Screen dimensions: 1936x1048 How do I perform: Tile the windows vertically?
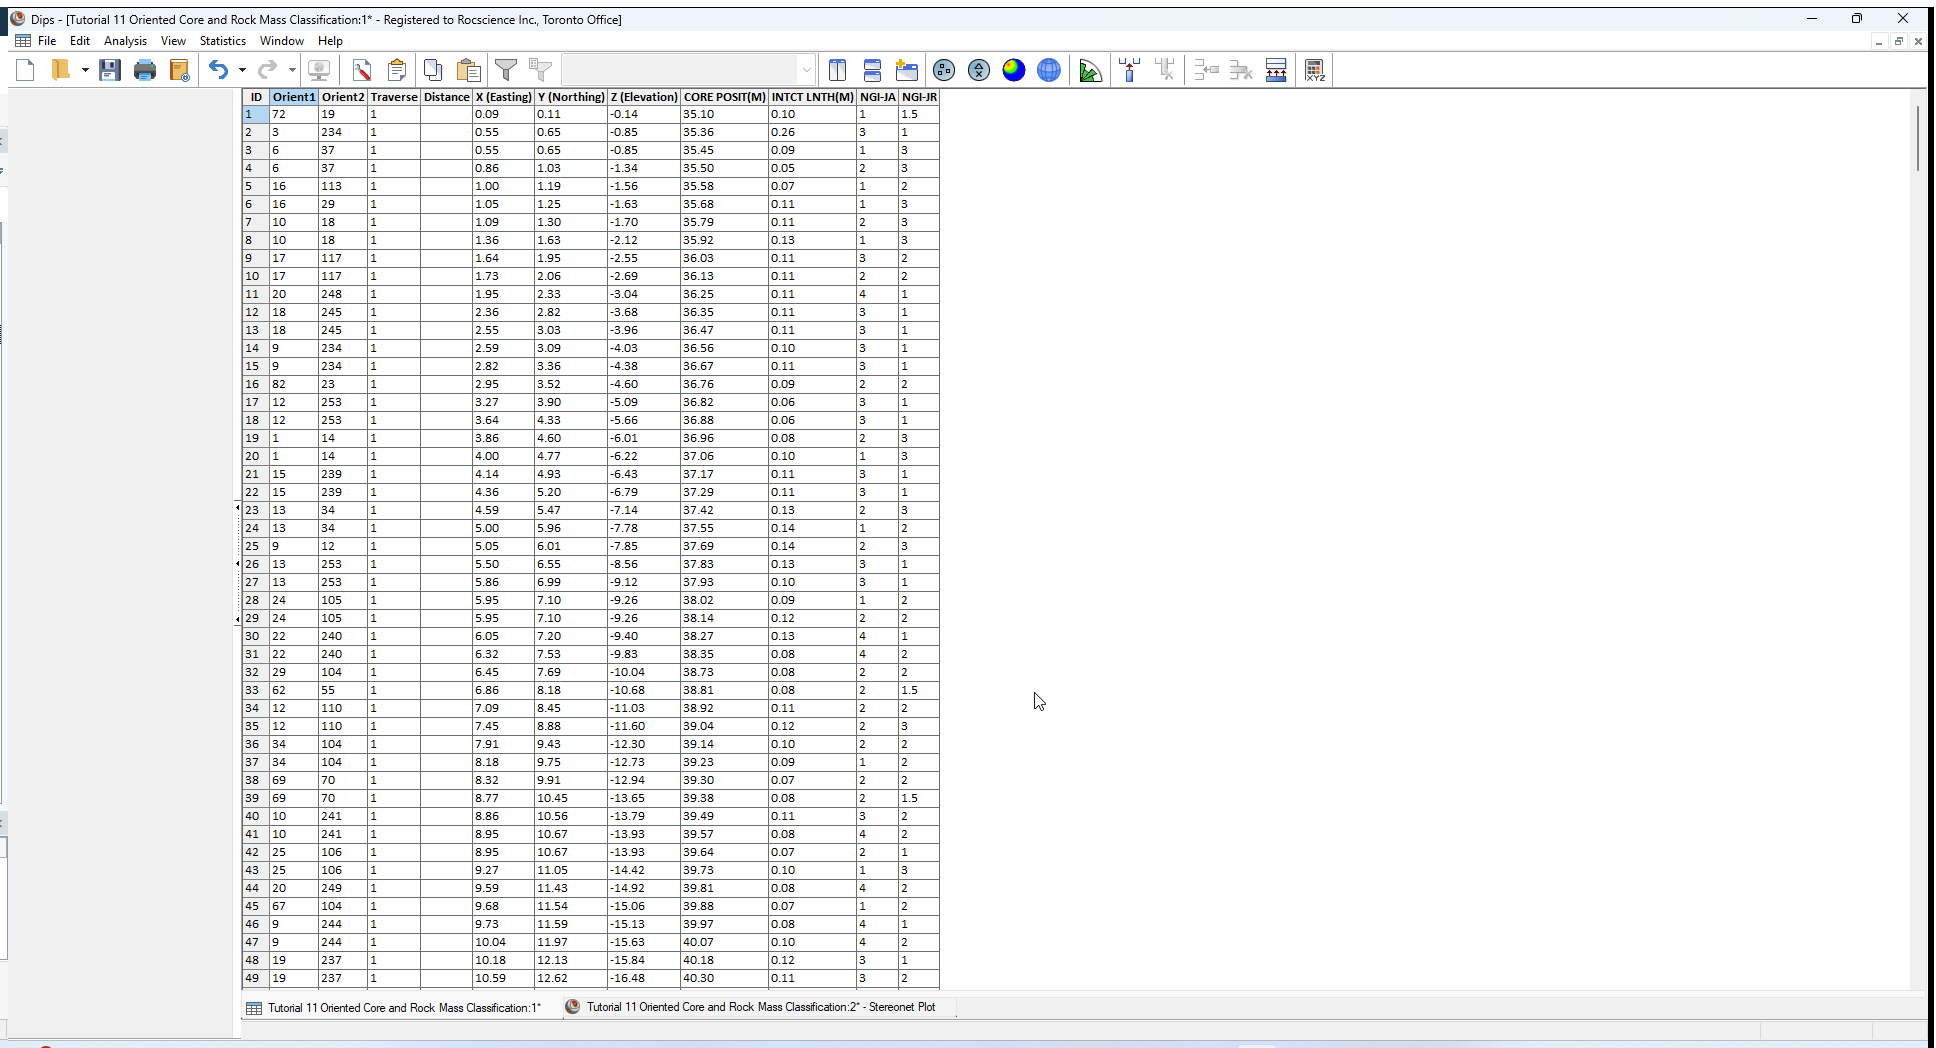coord(838,70)
